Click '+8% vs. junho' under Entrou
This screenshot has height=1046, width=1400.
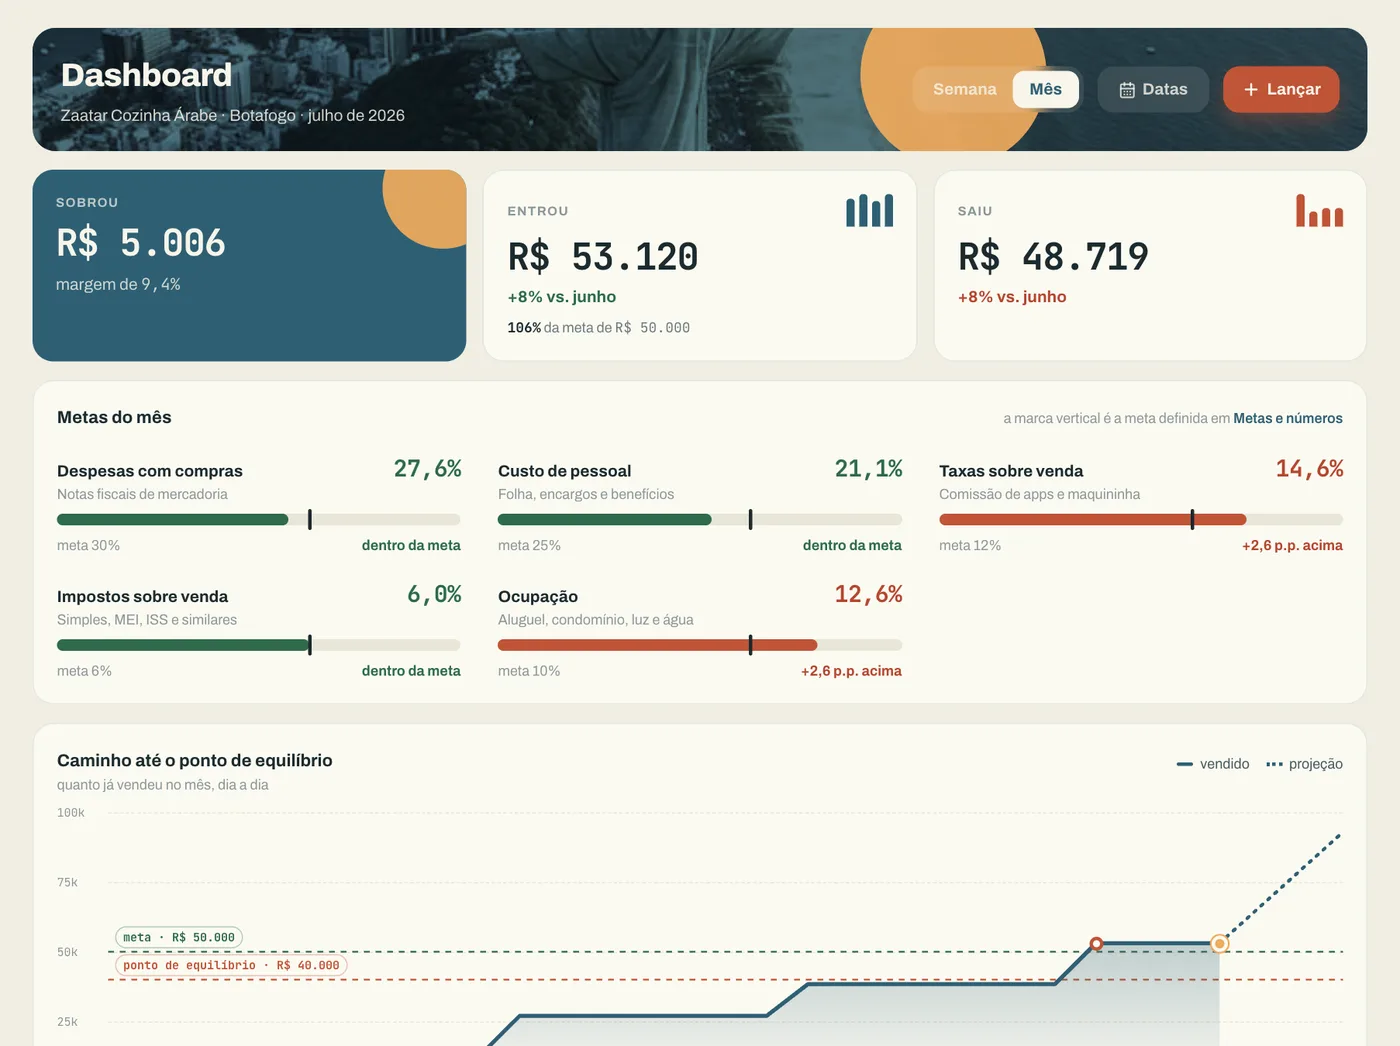(561, 297)
